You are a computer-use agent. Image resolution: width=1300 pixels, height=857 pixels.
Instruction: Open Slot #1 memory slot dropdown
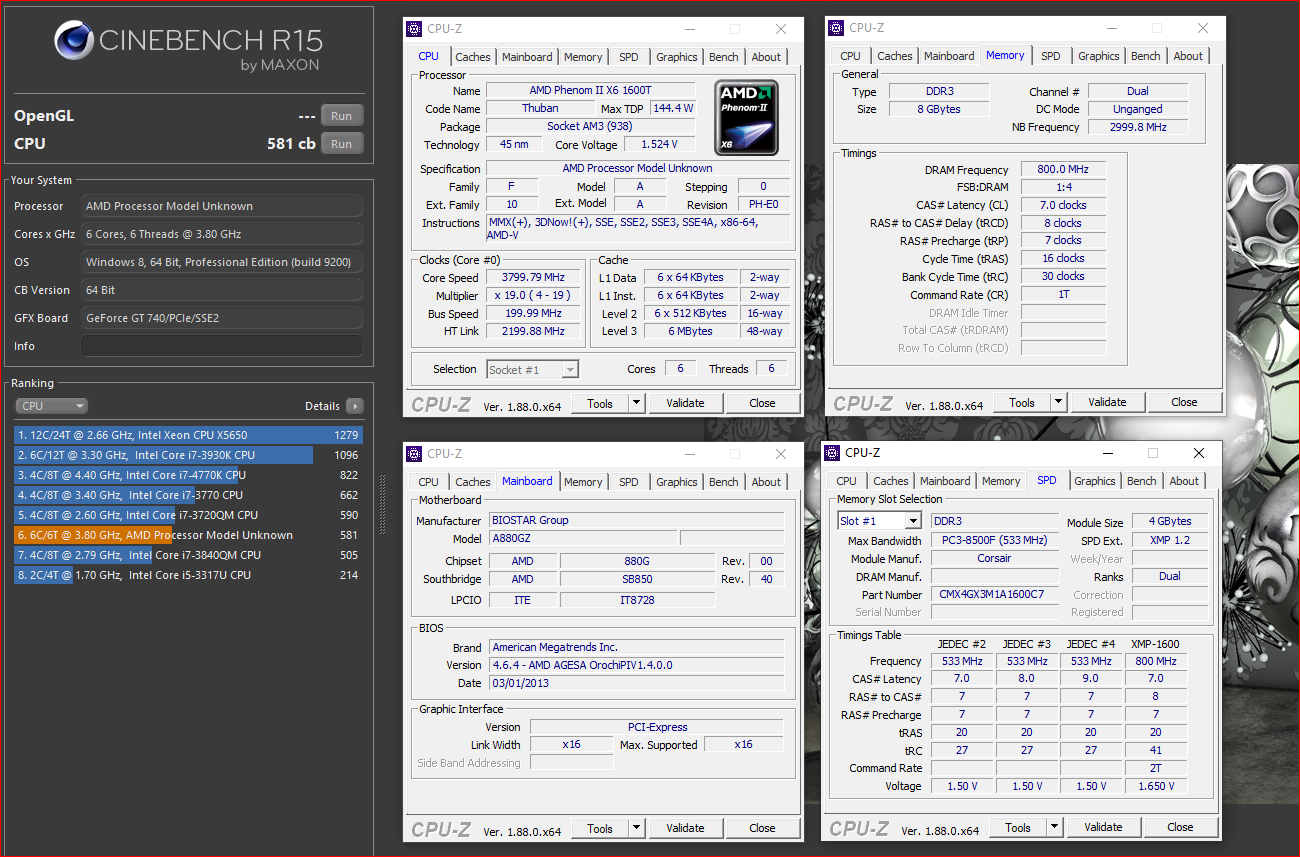point(879,521)
